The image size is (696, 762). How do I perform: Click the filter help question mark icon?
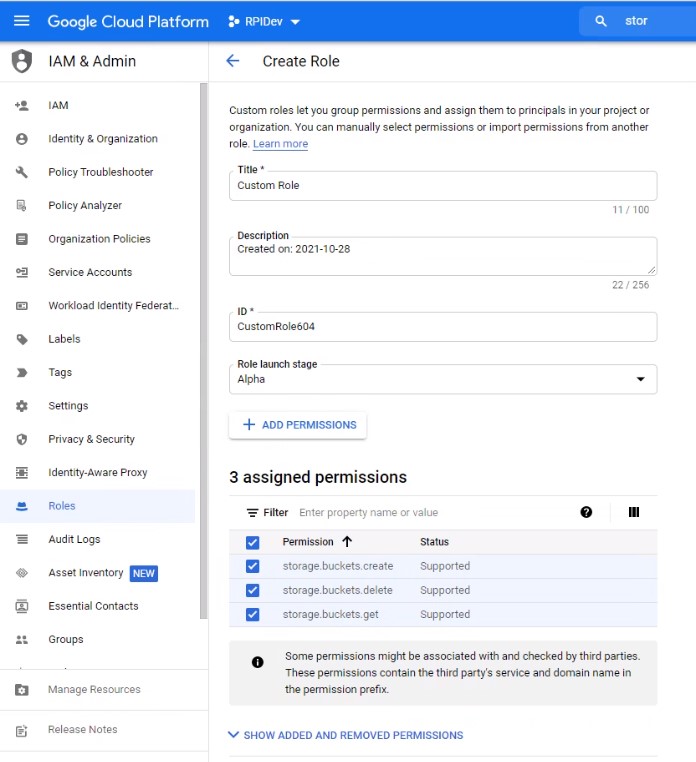586,512
